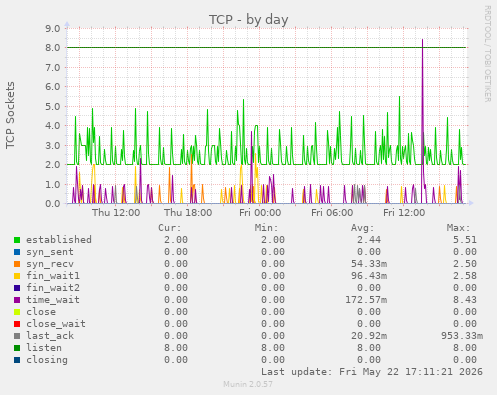Click the 'Munin 2.0.57' version footer
Screen dimensions: 497x395
coord(248,384)
